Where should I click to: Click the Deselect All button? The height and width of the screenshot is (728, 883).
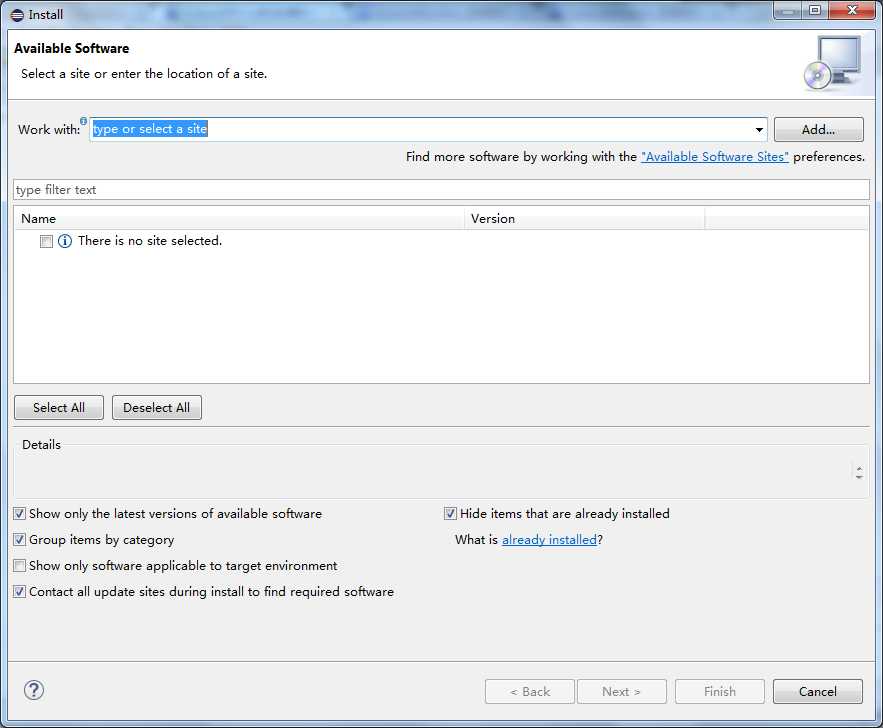pyautogui.click(x=157, y=408)
